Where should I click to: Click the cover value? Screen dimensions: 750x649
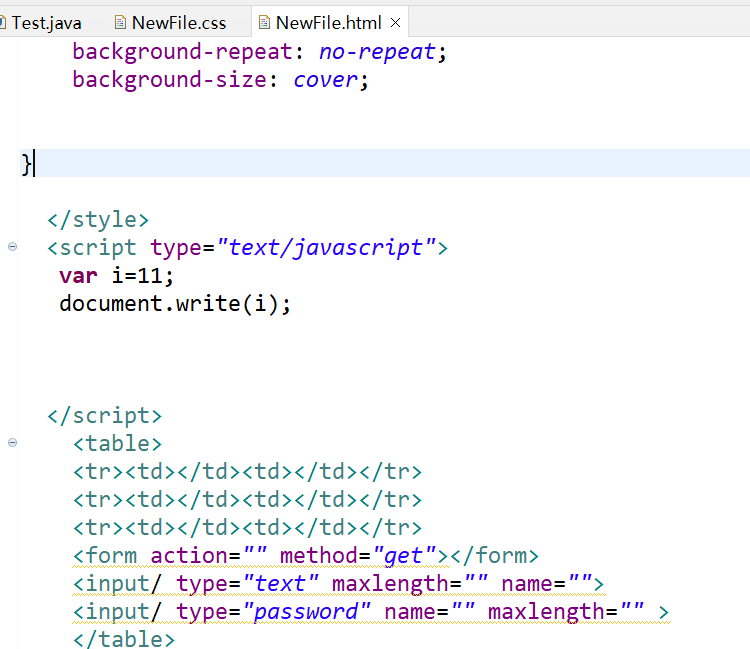click(x=325, y=79)
